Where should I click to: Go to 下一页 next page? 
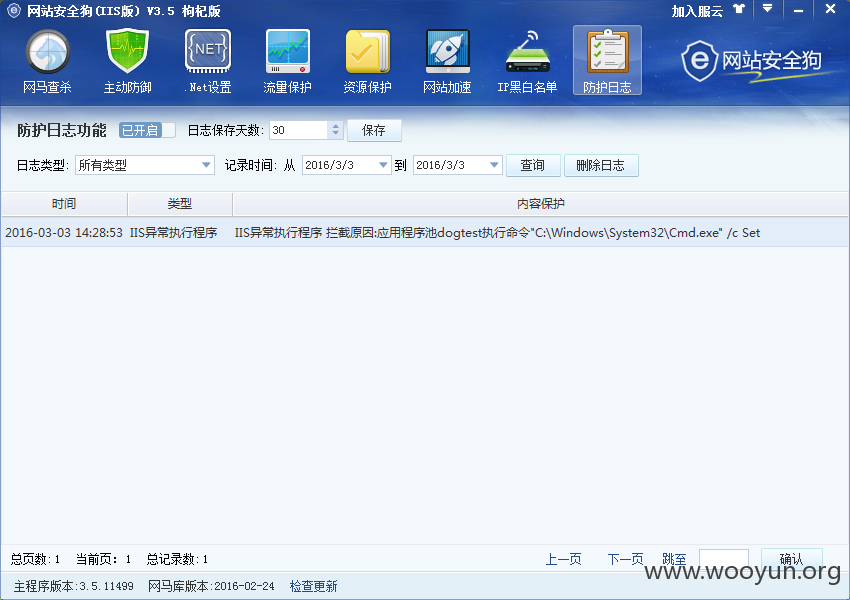(x=625, y=559)
